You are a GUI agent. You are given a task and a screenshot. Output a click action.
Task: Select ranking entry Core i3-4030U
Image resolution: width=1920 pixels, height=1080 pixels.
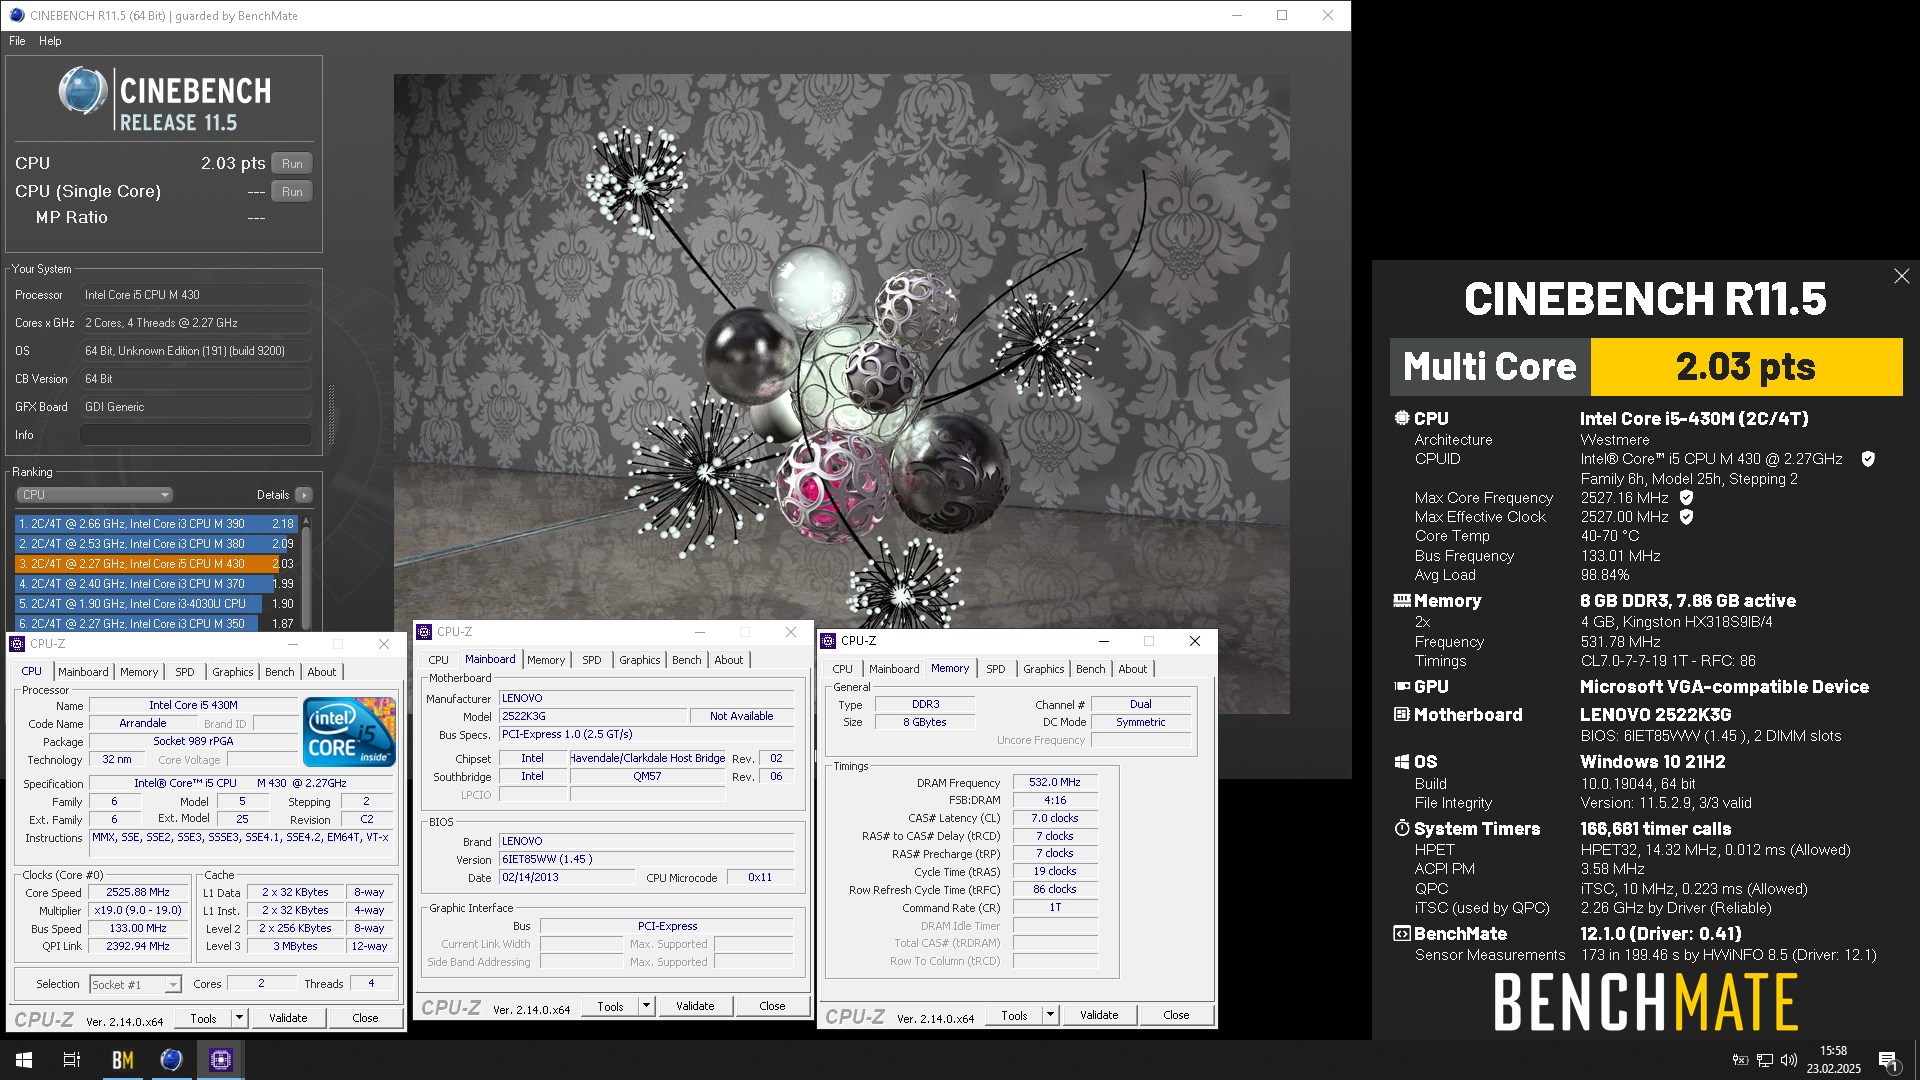(156, 604)
